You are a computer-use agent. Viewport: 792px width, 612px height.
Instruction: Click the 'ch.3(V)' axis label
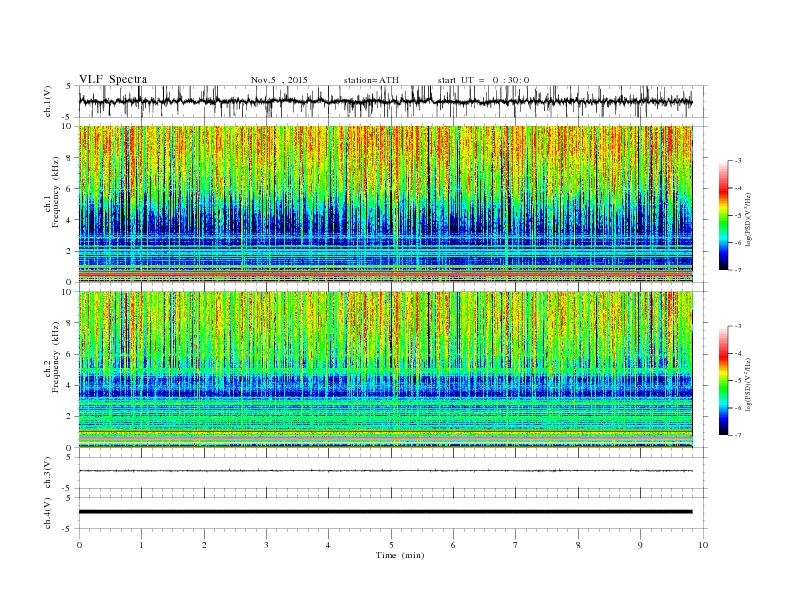pos(48,473)
